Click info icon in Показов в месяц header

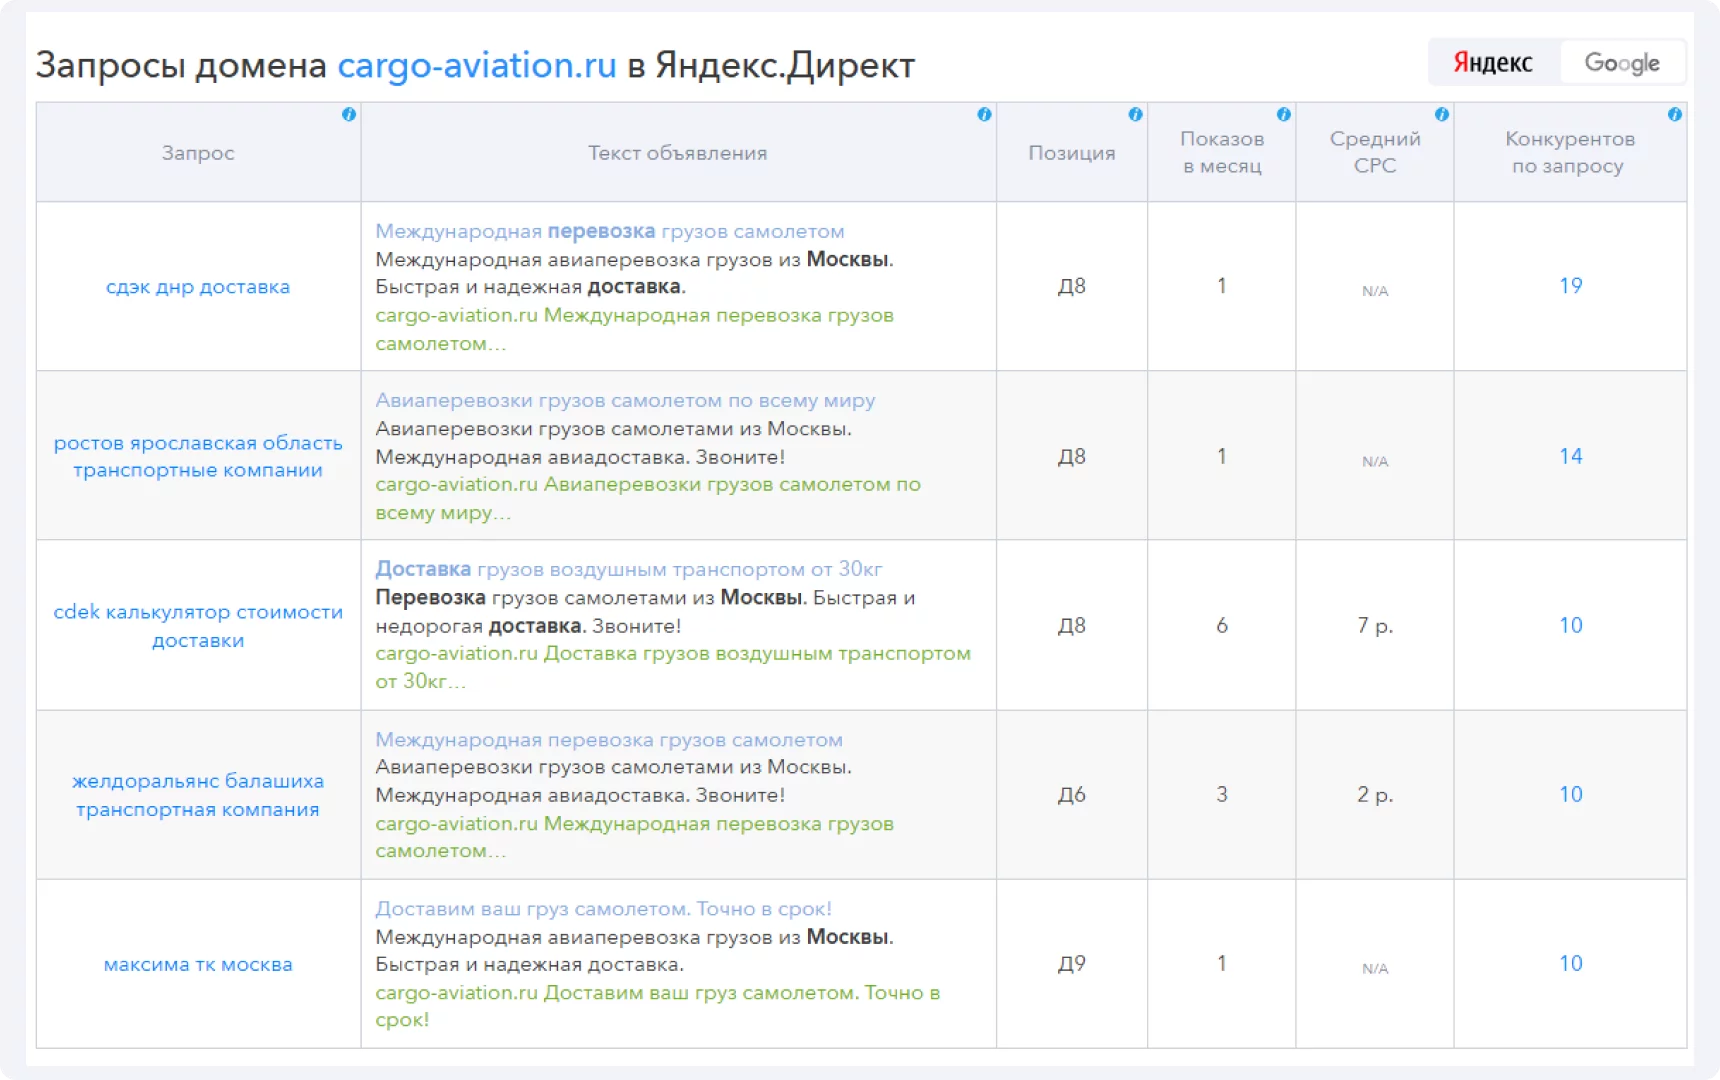click(x=1283, y=115)
